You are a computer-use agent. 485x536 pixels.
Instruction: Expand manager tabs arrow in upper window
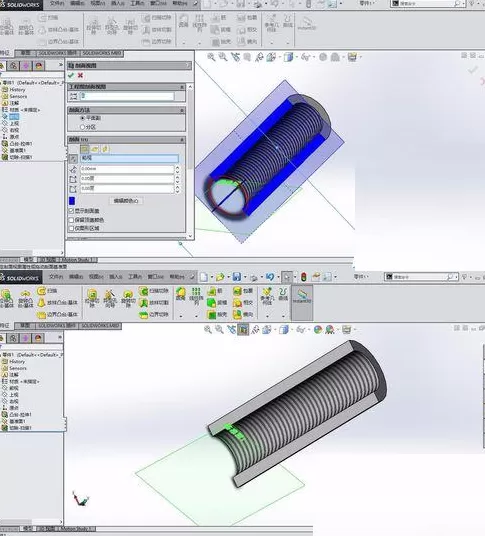[x=60, y=65]
